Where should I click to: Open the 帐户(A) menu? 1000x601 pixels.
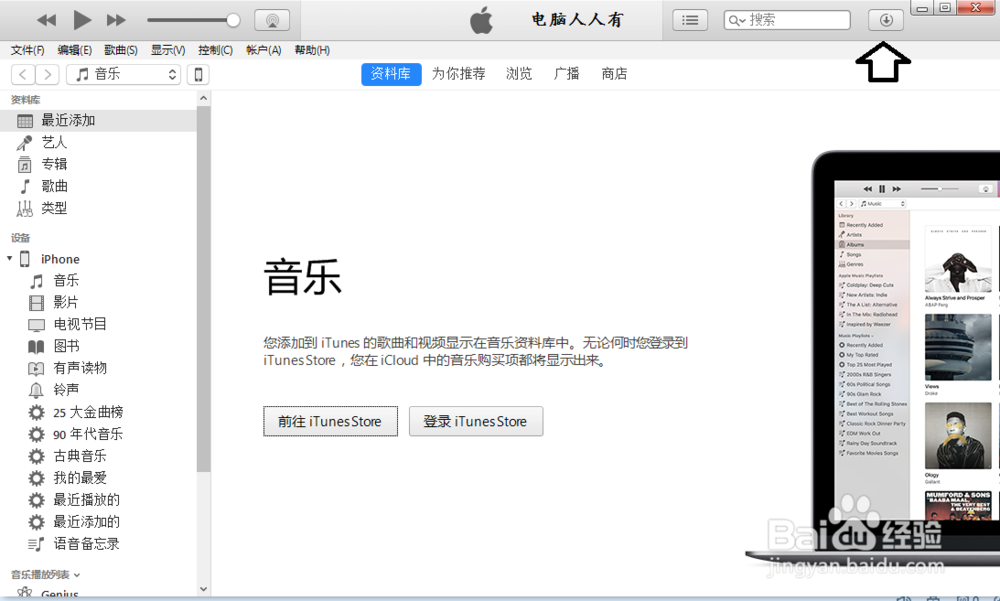click(x=263, y=50)
